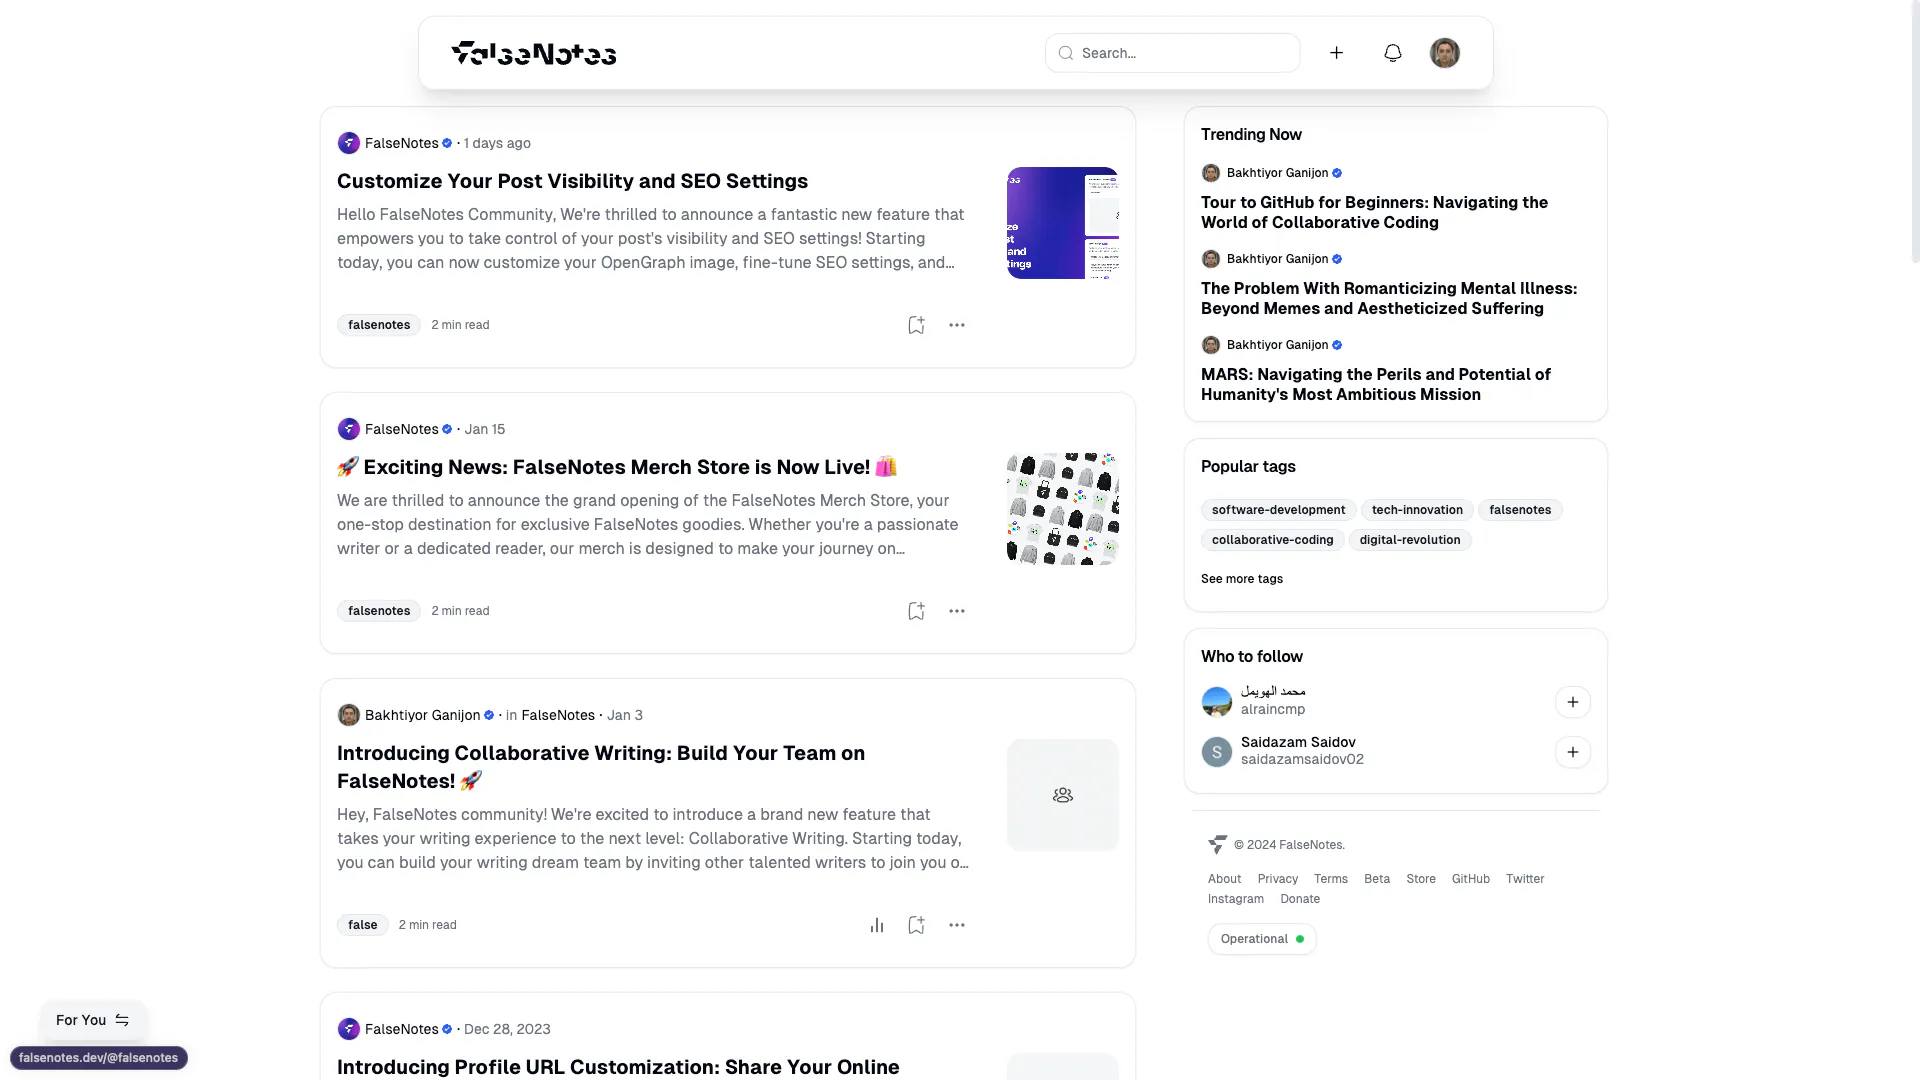This screenshot has width=1920, height=1080.
Task: Open the Instagram footer link
Action: point(1236,899)
